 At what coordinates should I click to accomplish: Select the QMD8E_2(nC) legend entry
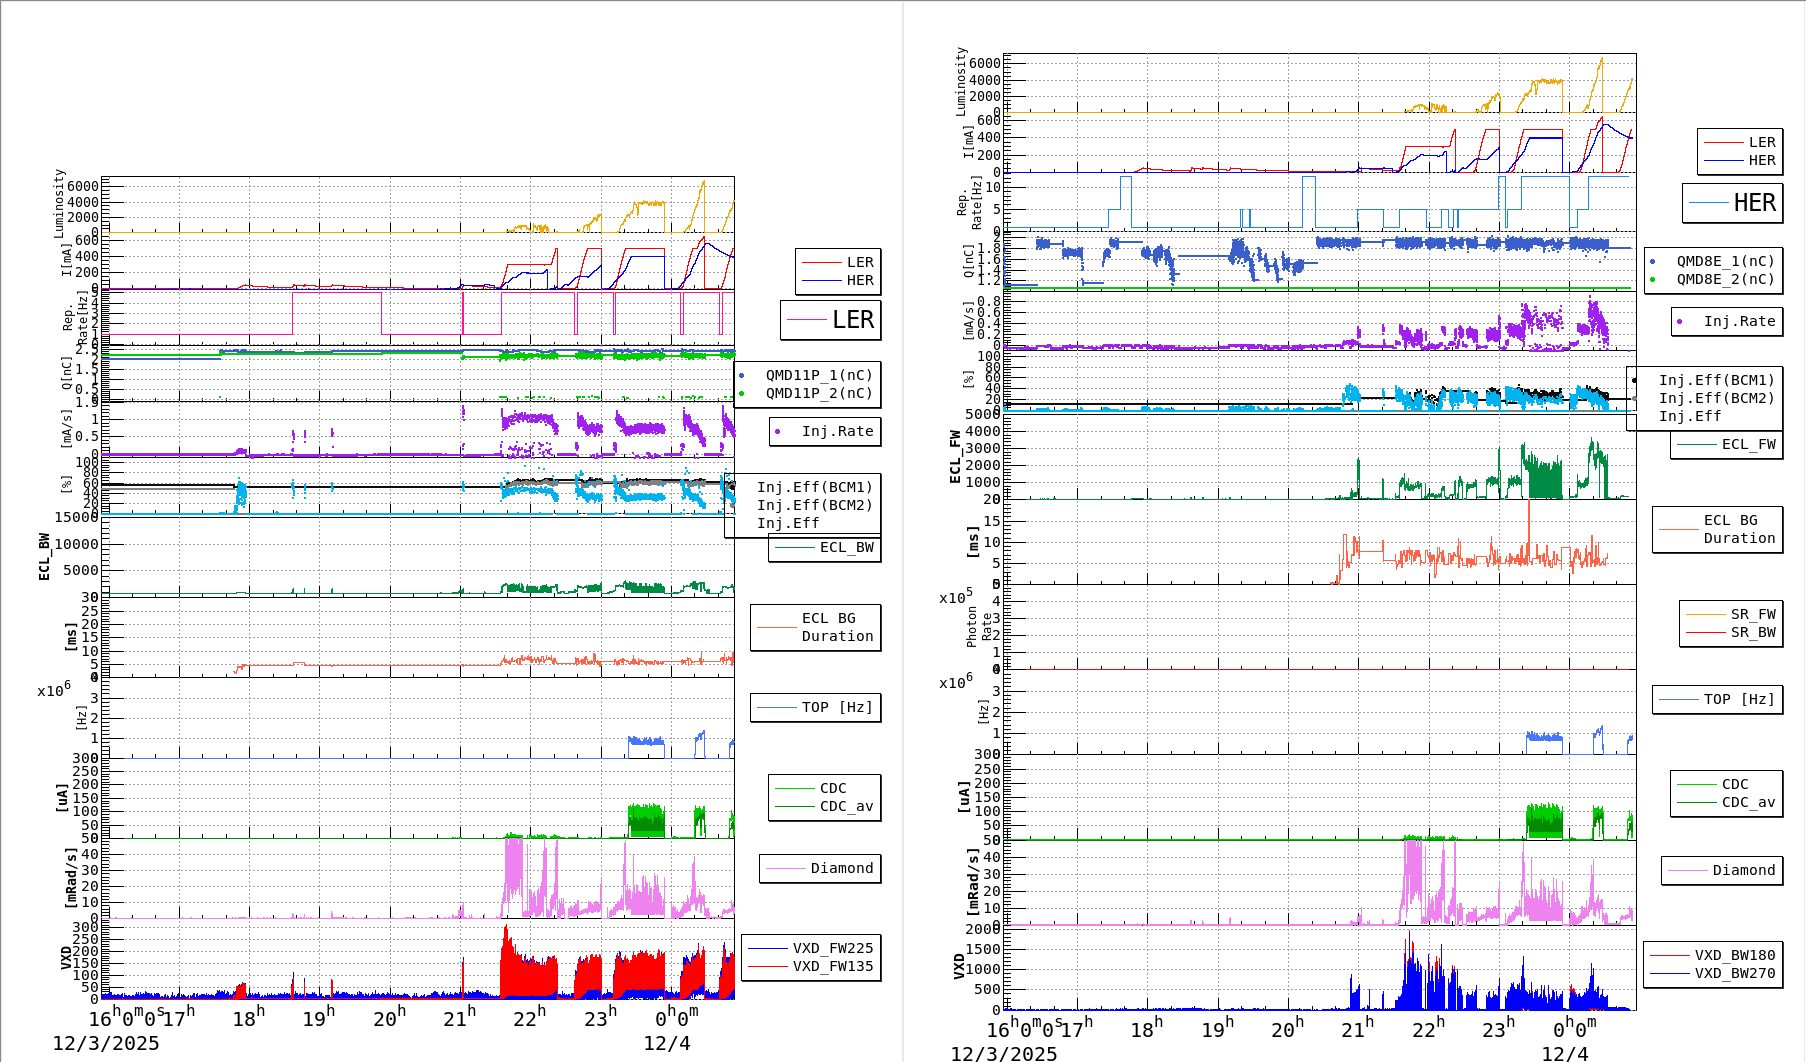1724,279
